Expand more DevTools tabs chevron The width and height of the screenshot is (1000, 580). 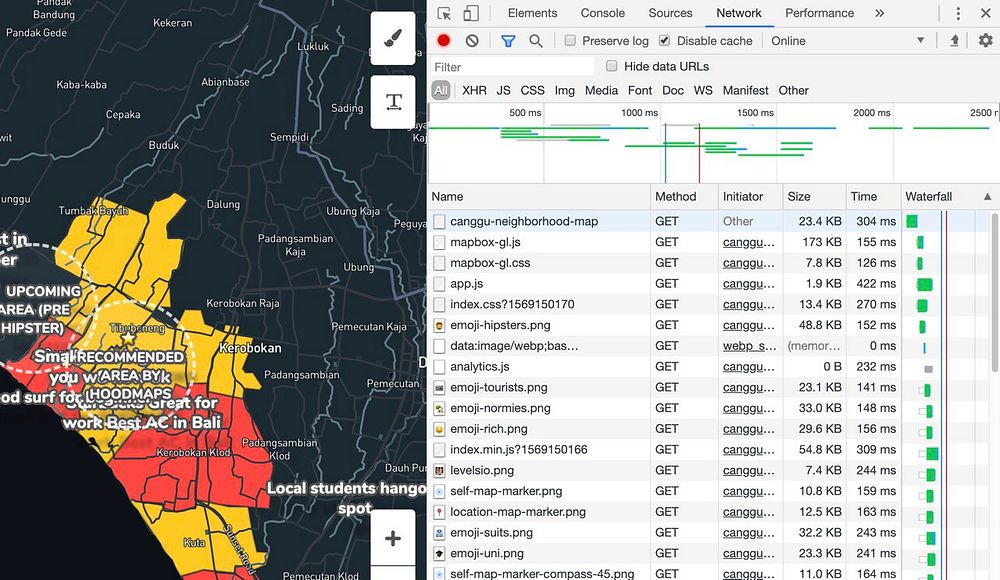pyautogui.click(x=879, y=13)
